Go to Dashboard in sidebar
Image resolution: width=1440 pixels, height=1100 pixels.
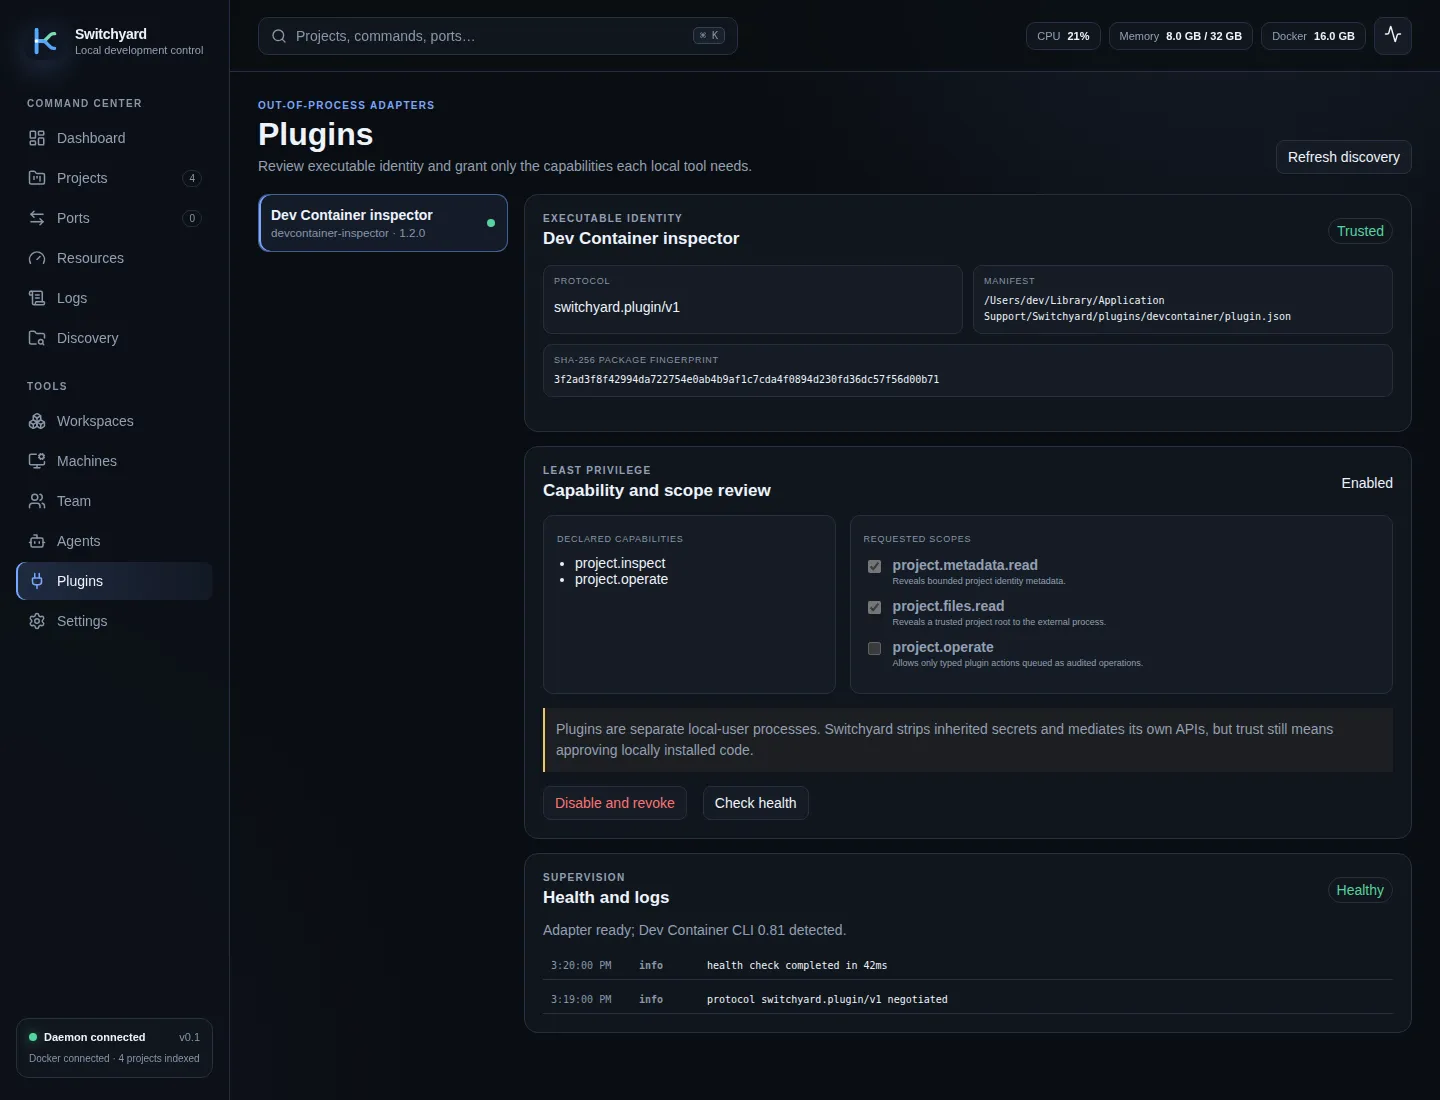click(x=114, y=138)
